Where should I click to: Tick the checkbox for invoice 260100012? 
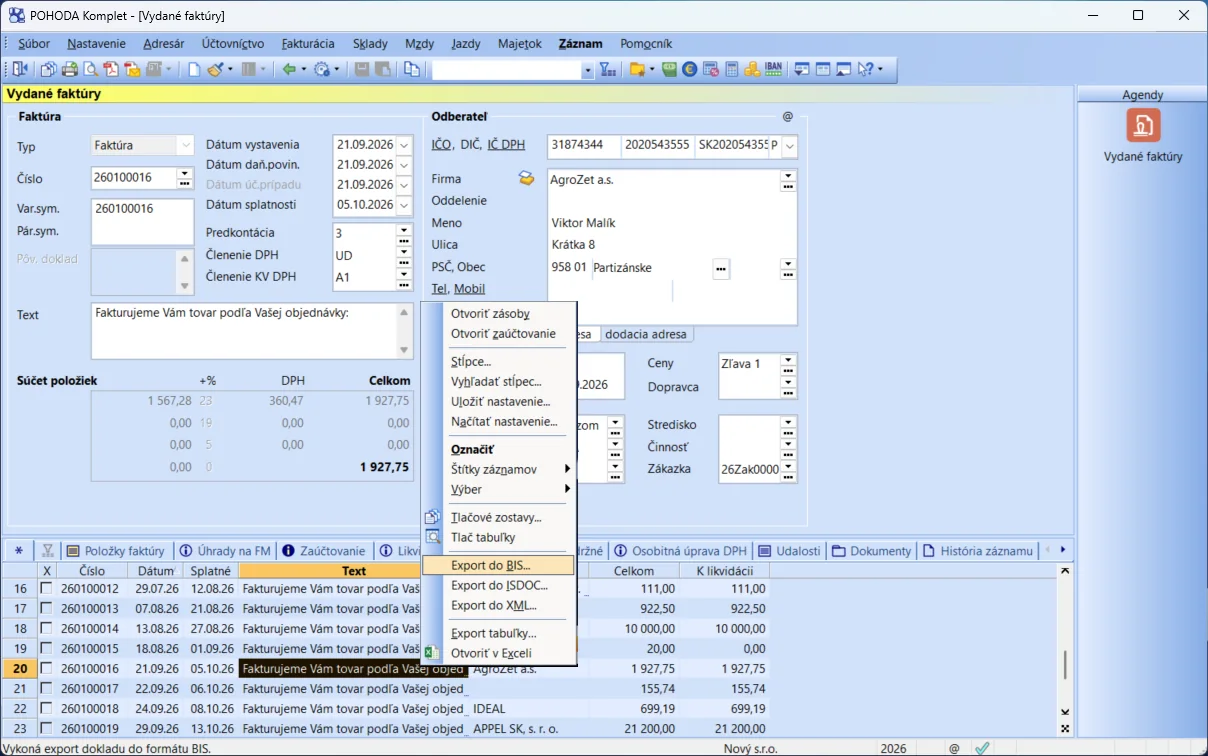[46, 589]
